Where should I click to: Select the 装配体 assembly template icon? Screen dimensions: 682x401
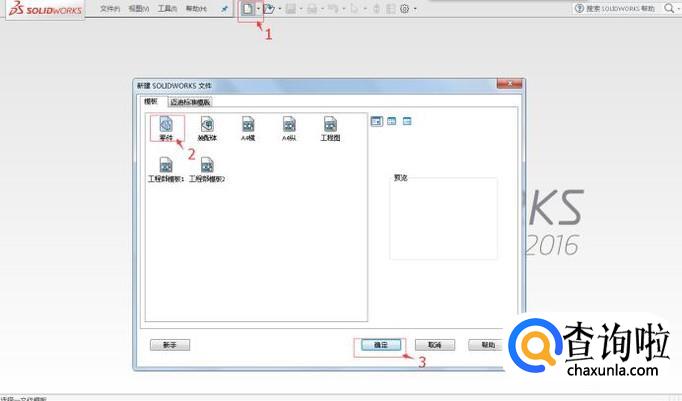[207, 129]
